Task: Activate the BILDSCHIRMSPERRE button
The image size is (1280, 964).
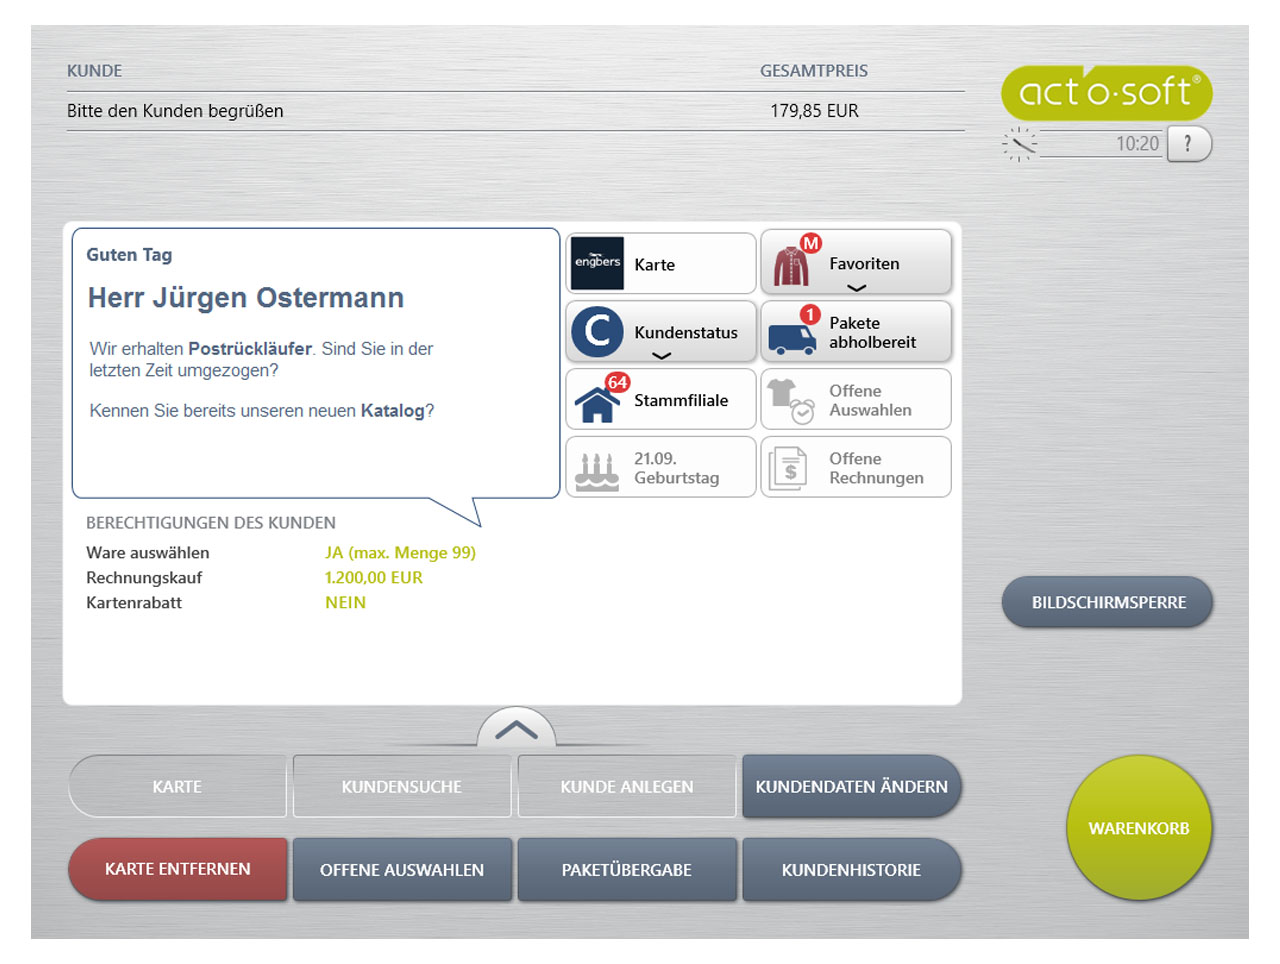Action: [1108, 603]
